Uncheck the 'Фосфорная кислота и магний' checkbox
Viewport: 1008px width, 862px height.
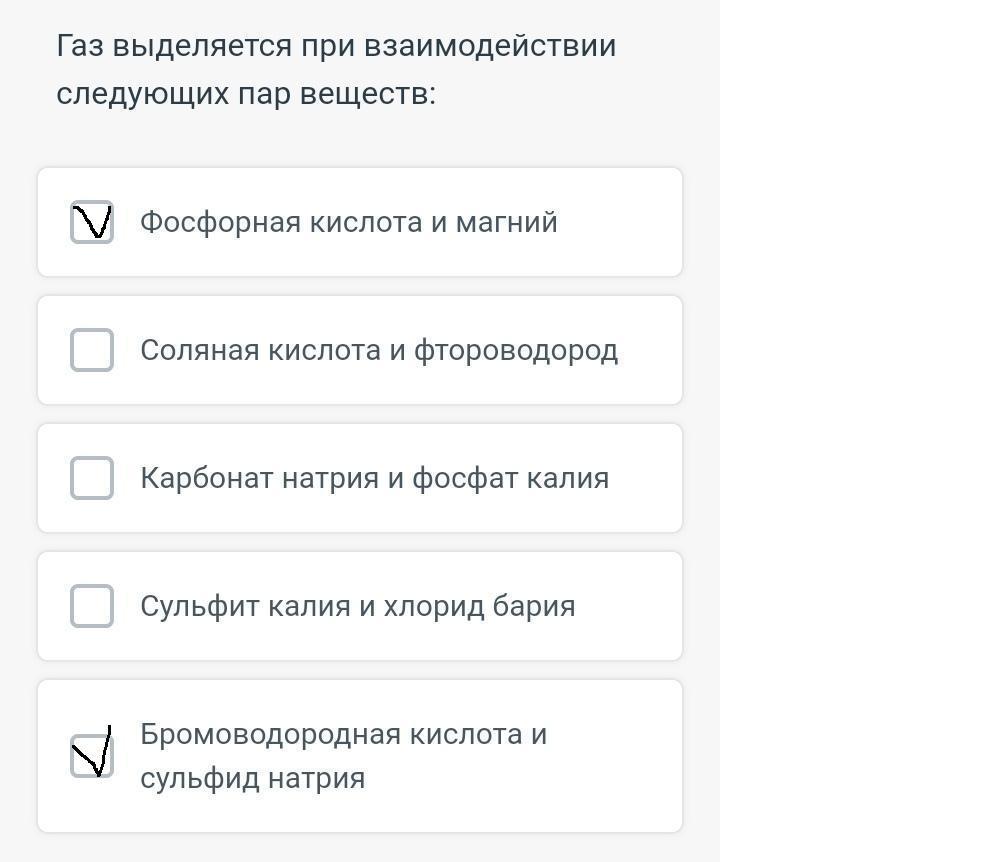coord(92,222)
